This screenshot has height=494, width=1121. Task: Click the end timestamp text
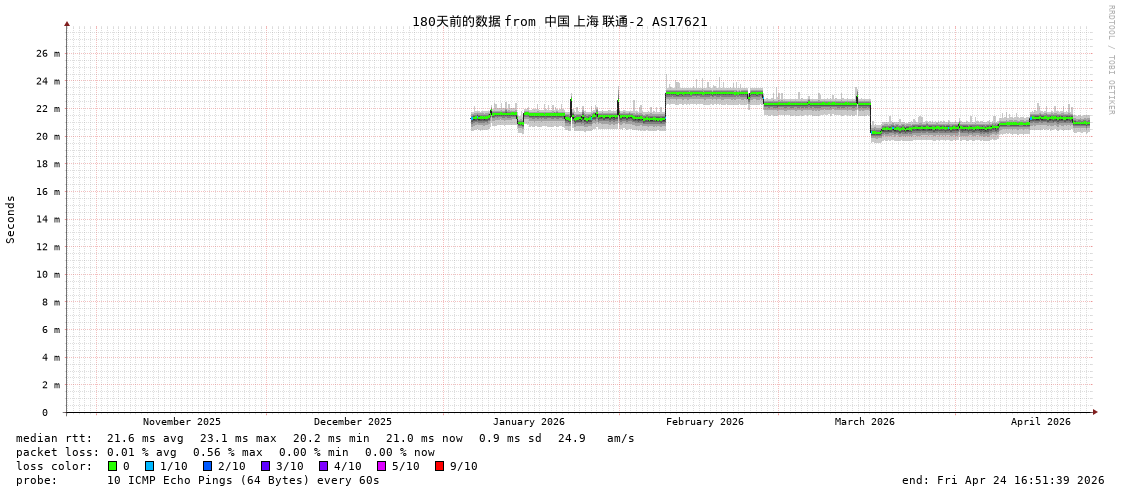tap(1002, 480)
